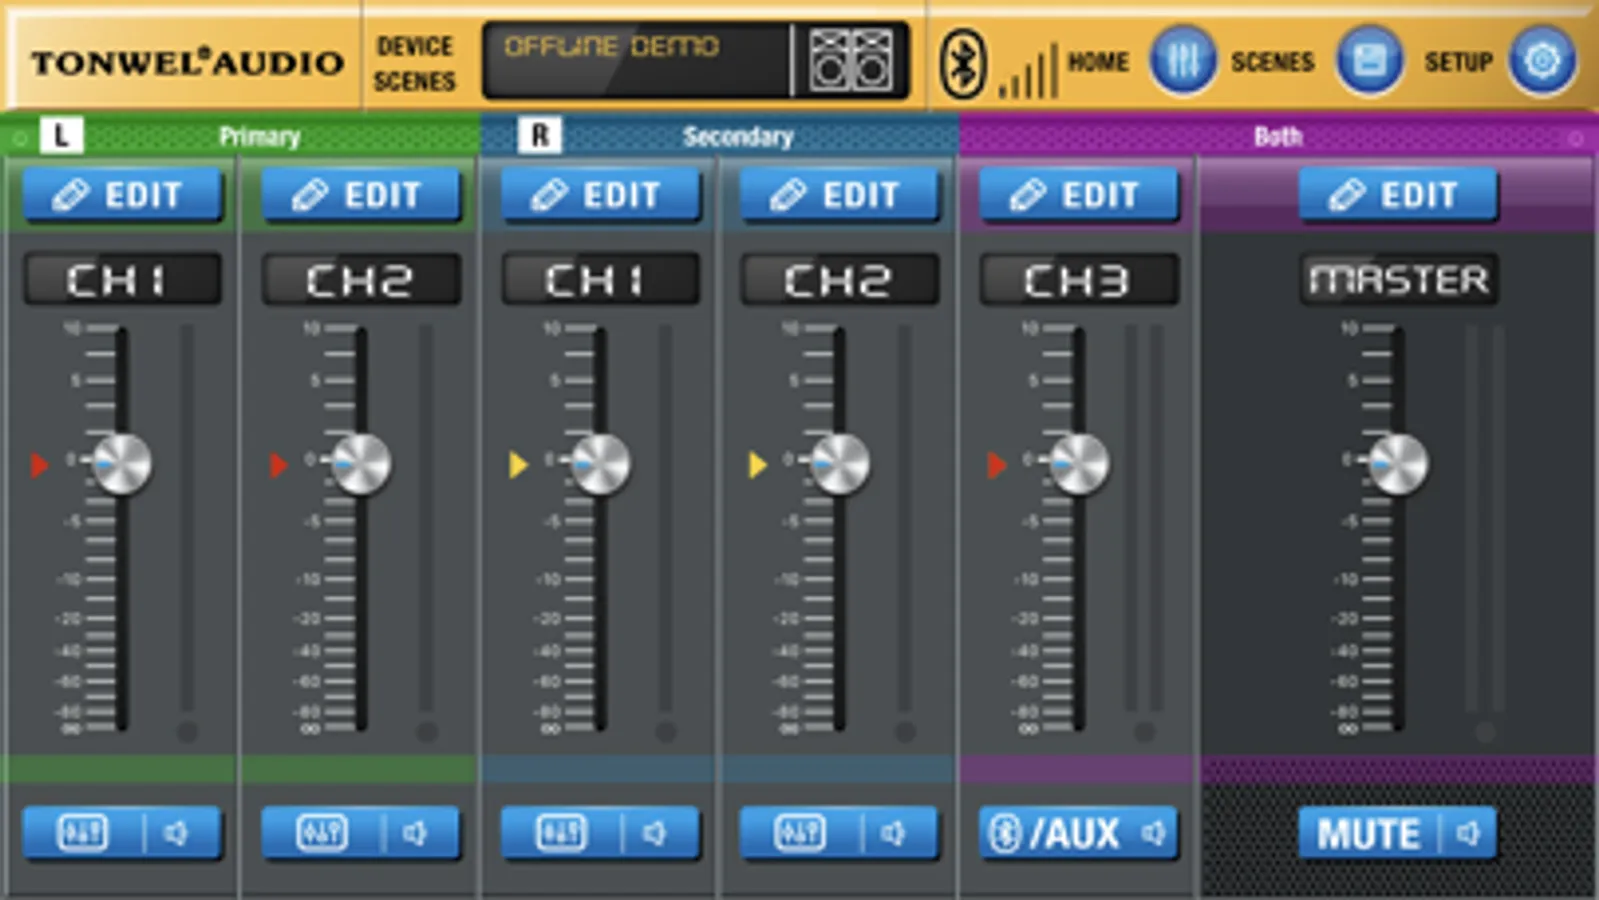
Task: Rename the Secondary CH1 name display
Action: pyautogui.click(x=600, y=280)
